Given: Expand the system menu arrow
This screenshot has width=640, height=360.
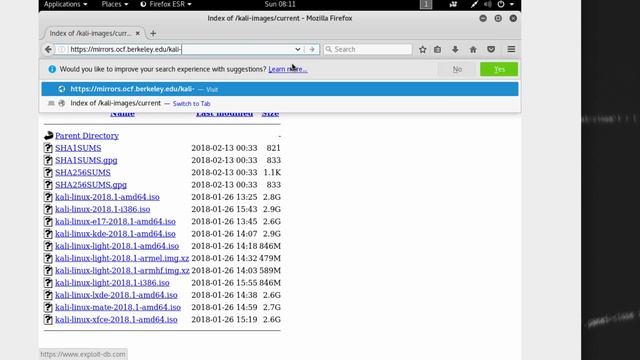Looking at the screenshot, I should [x=512, y=4].
